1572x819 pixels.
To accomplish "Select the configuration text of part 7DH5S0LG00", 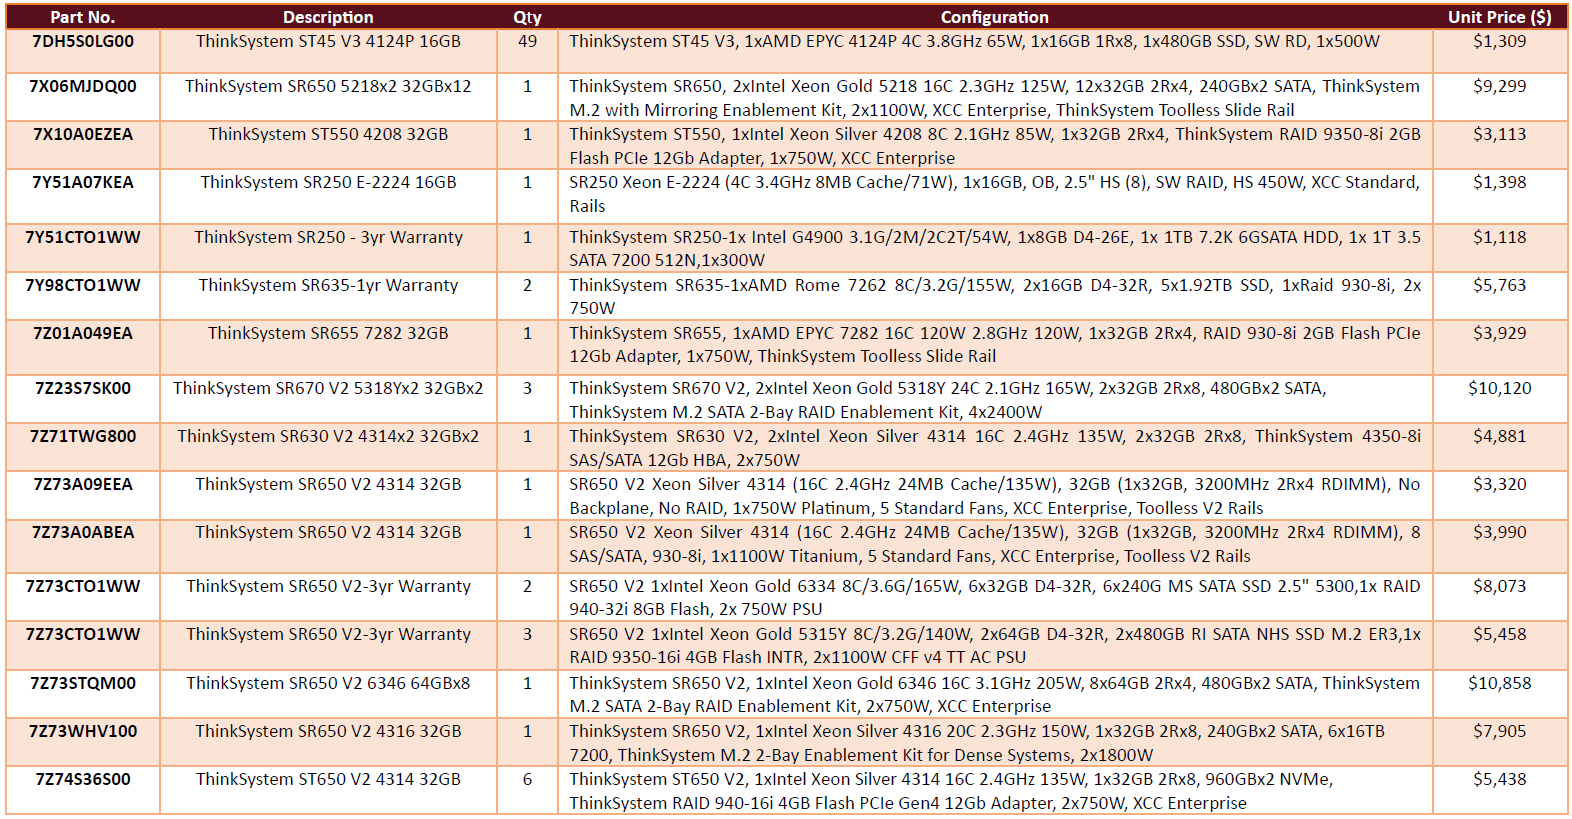I will (974, 41).
